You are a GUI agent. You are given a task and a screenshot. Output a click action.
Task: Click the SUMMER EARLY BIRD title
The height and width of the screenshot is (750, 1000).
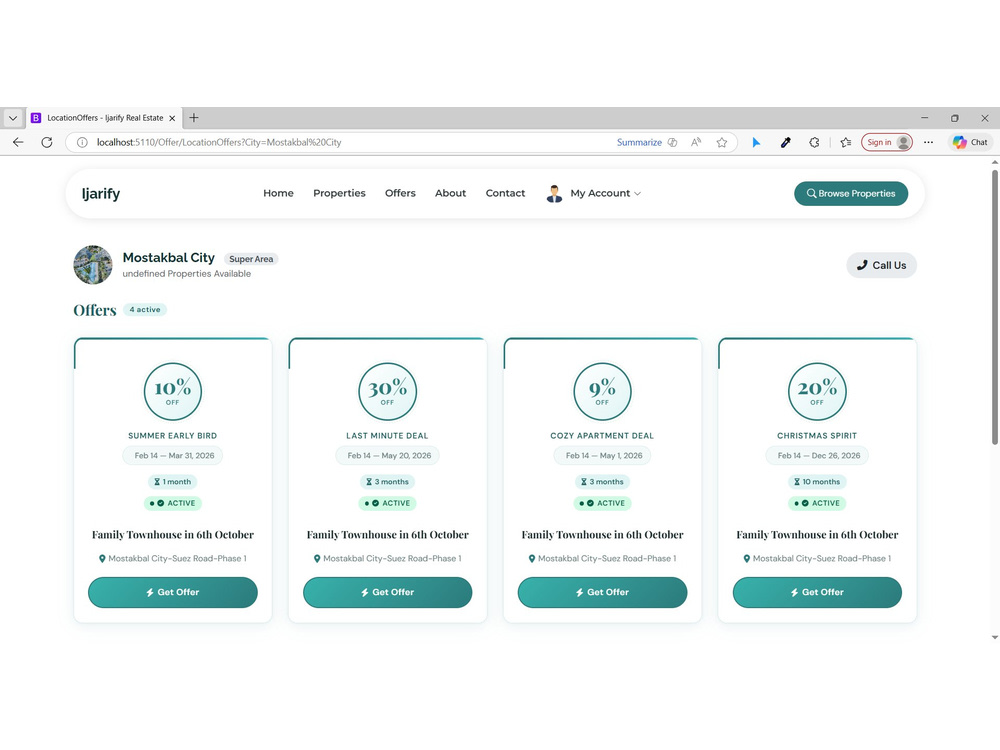click(x=173, y=436)
